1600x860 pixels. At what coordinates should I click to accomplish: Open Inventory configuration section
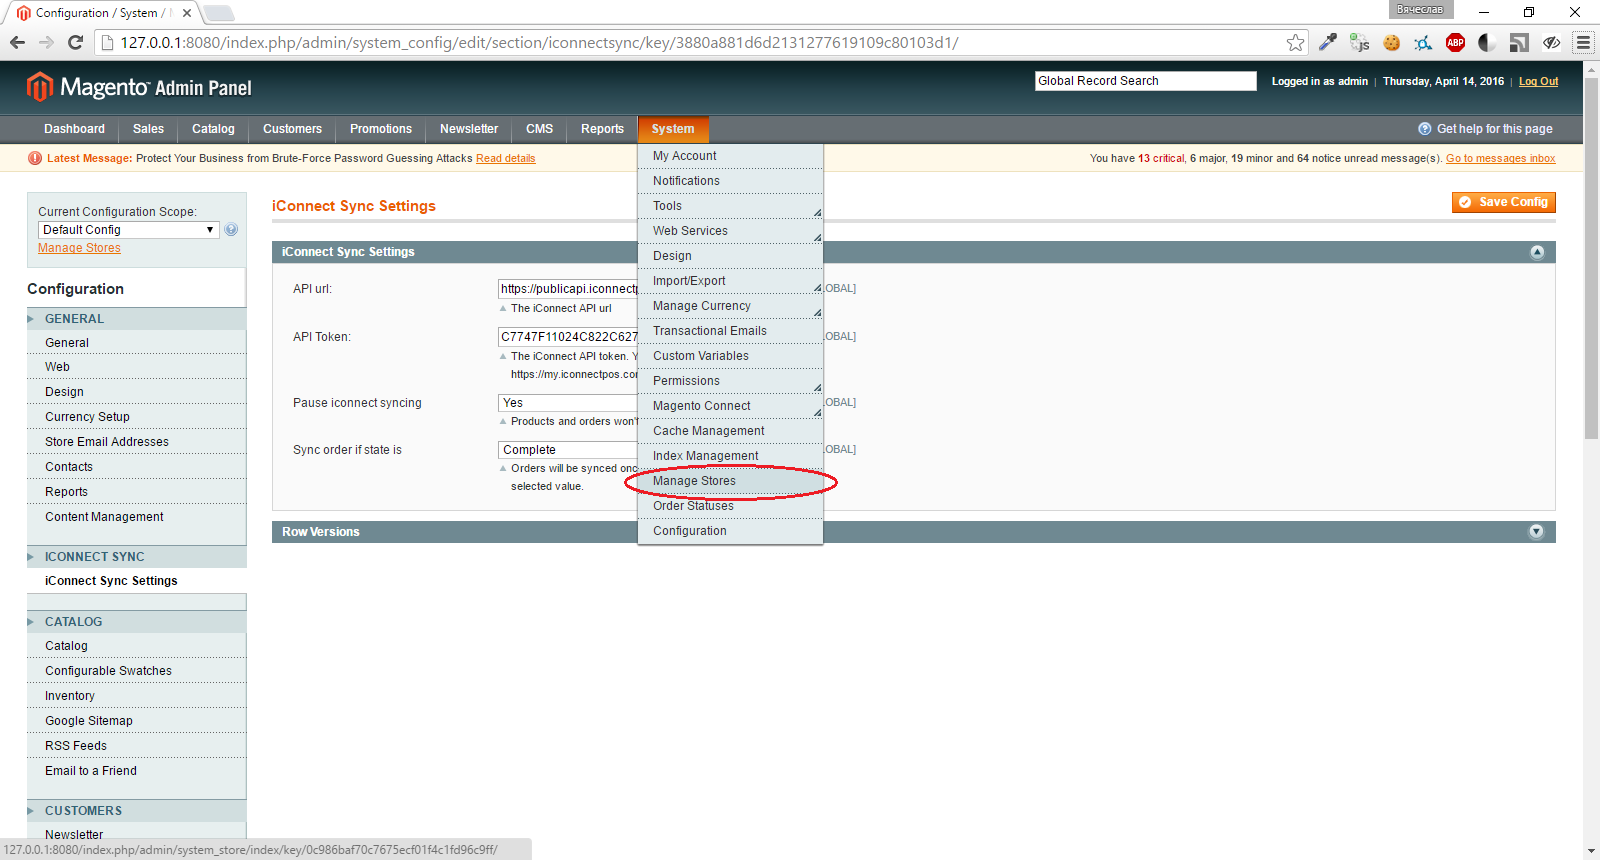[x=136, y=696]
